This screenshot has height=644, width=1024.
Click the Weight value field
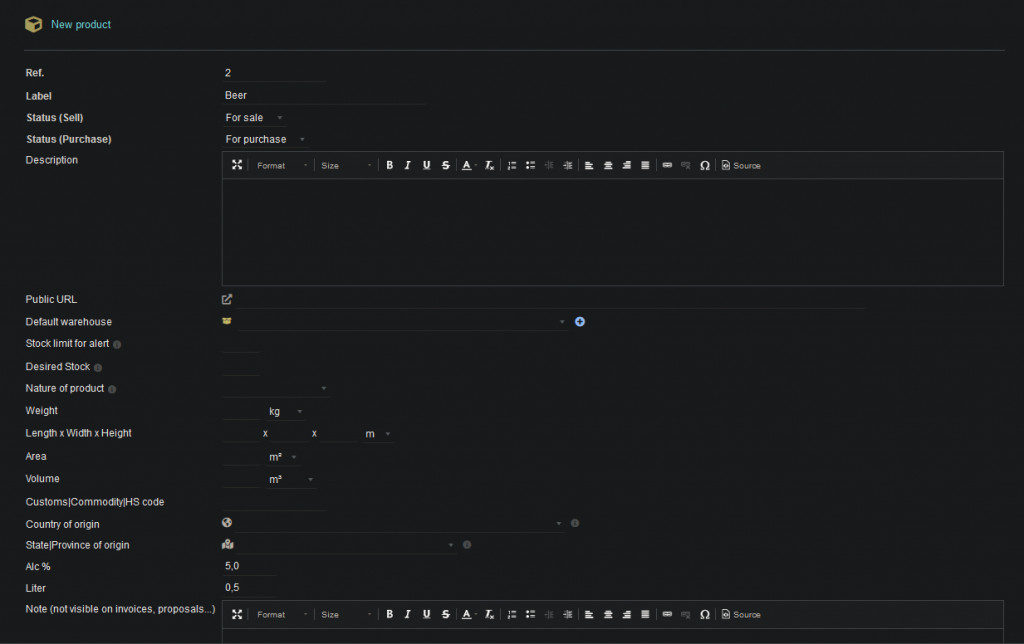click(242, 411)
